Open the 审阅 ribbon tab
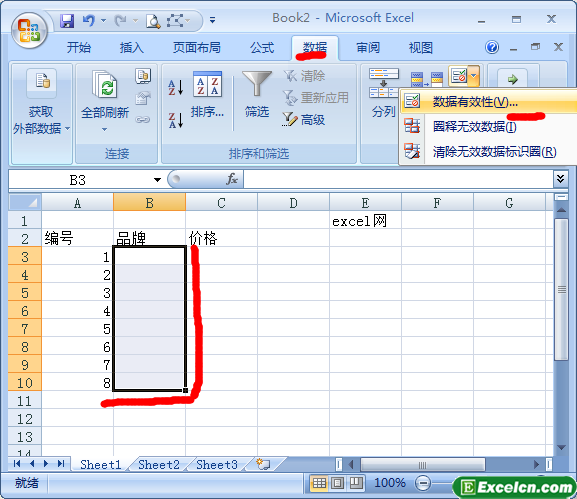577x499 pixels. 368,48
